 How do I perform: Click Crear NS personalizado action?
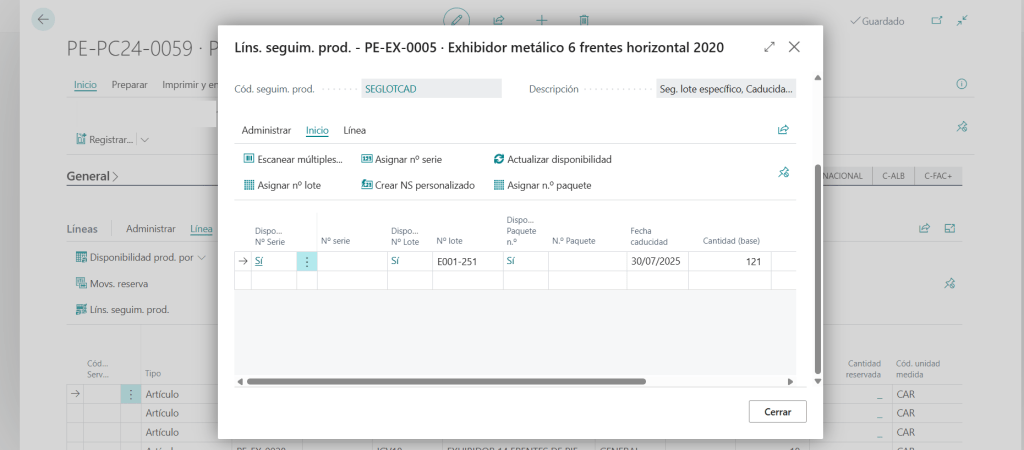417,185
